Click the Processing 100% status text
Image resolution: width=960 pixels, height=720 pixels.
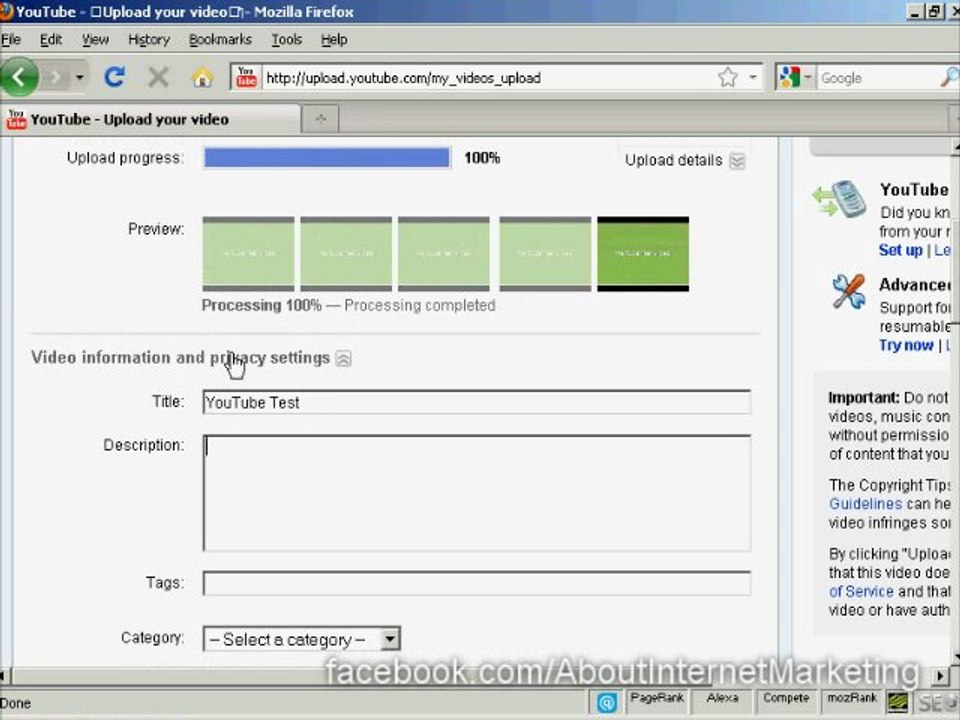(x=261, y=306)
